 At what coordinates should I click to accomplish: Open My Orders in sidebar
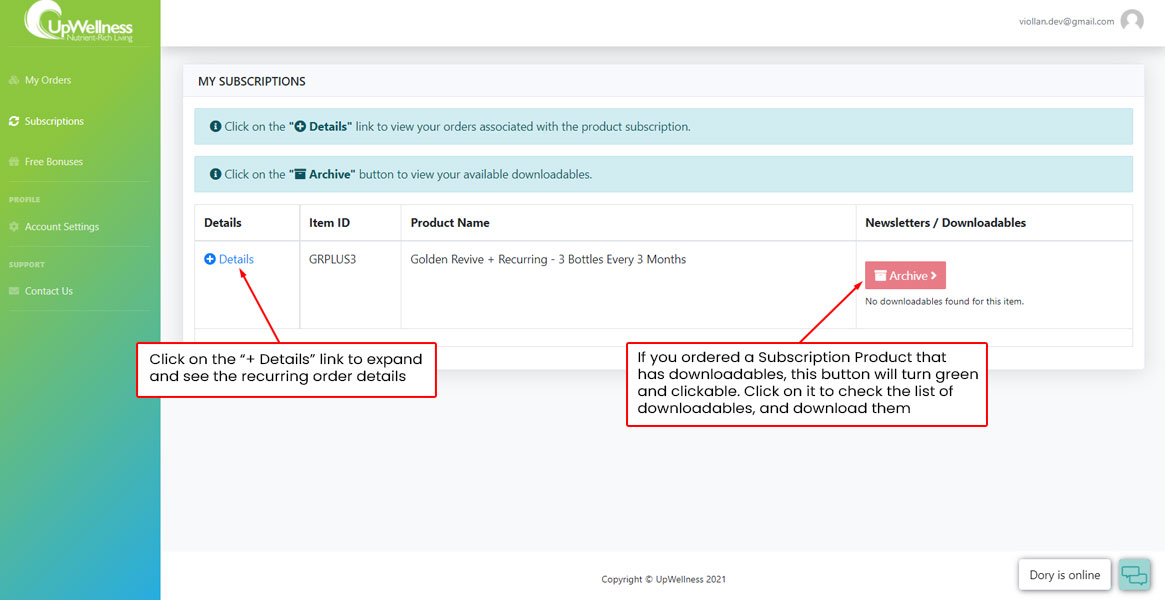(x=40, y=80)
